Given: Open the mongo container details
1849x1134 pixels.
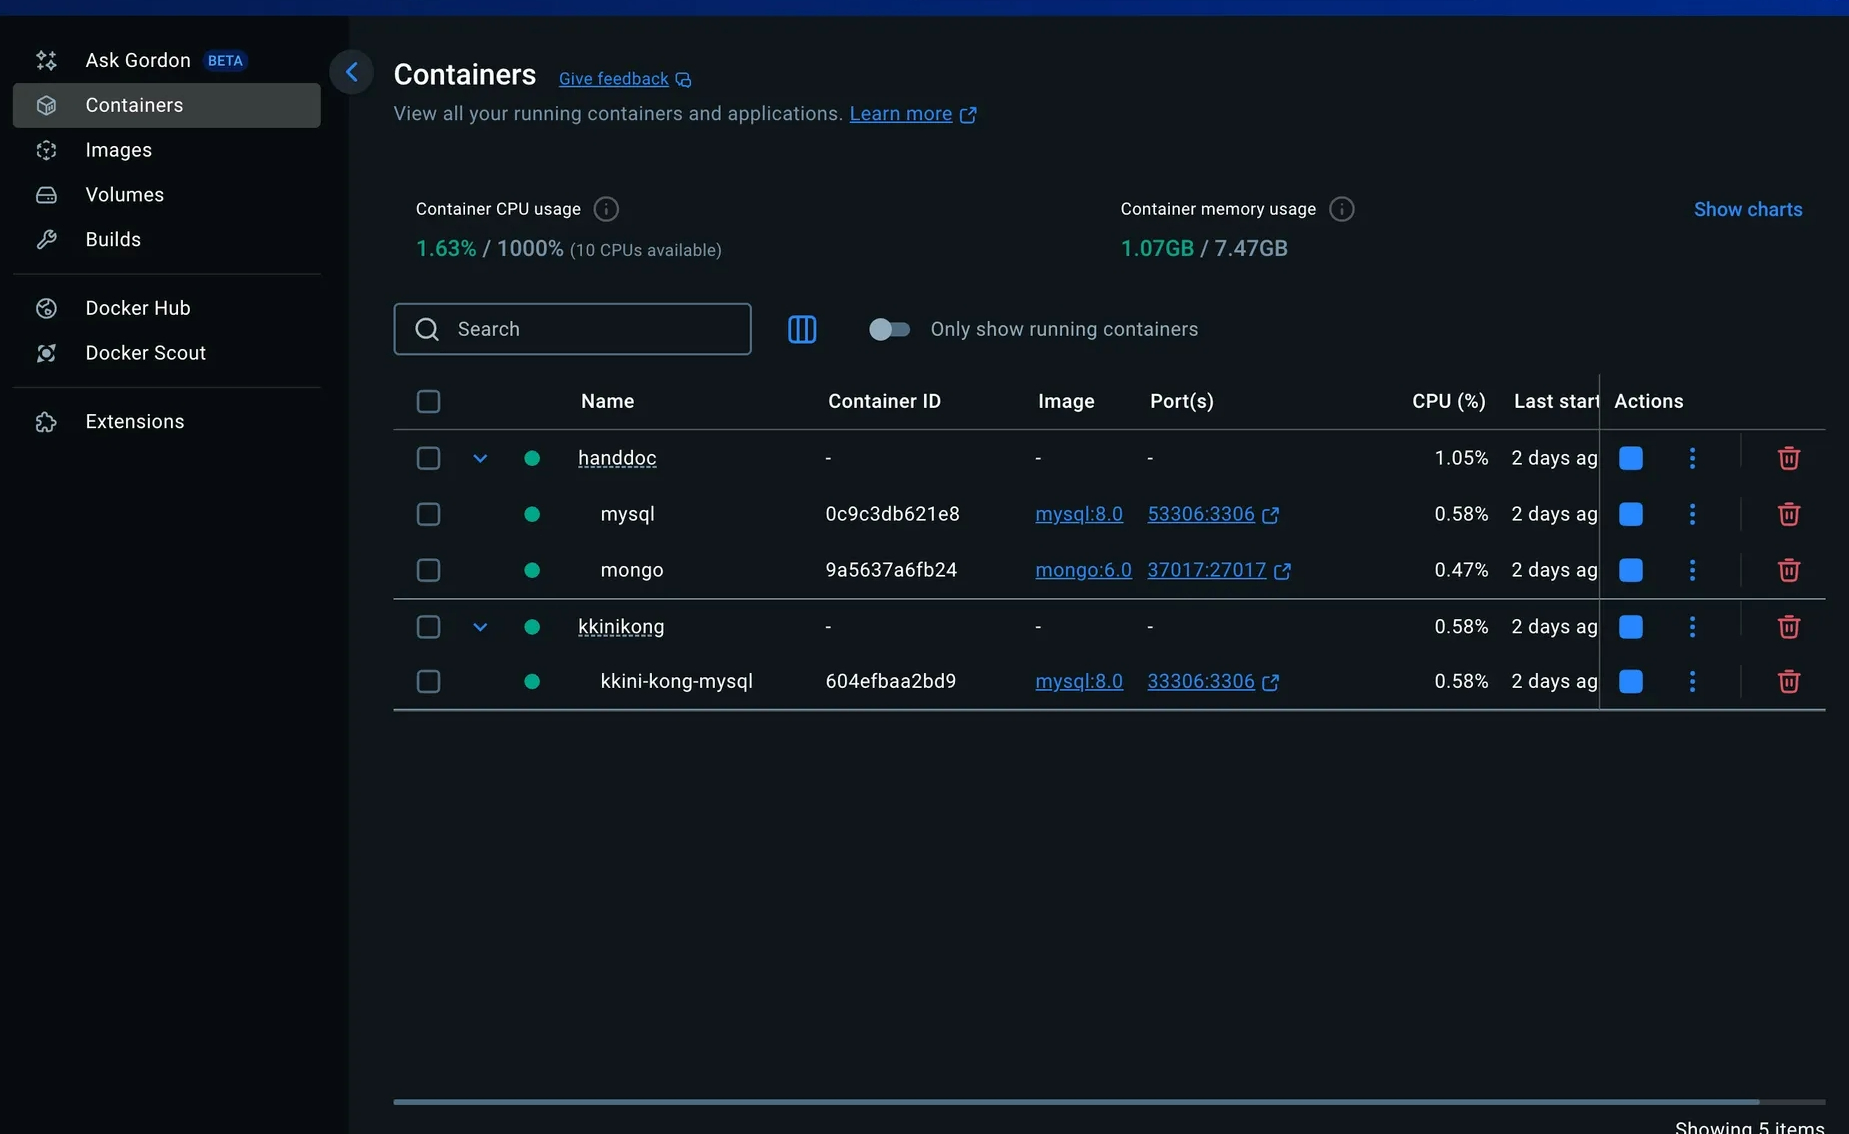Looking at the screenshot, I should 632,570.
